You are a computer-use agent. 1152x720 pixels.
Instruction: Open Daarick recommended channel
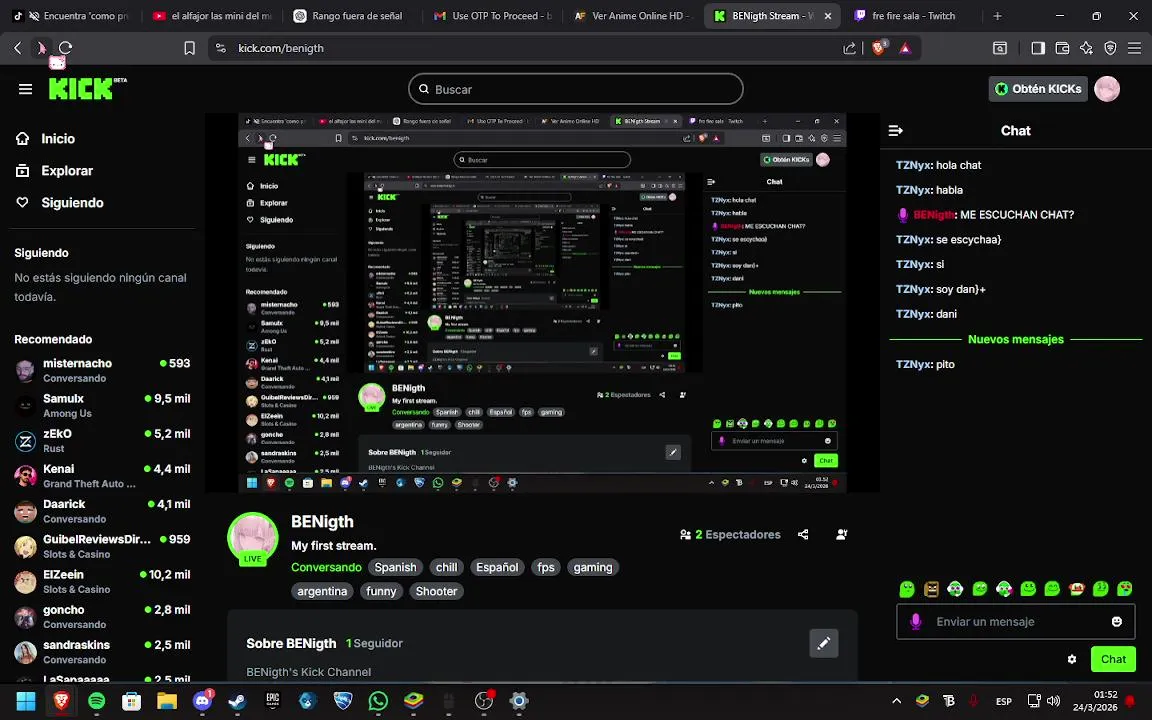click(x=101, y=511)
